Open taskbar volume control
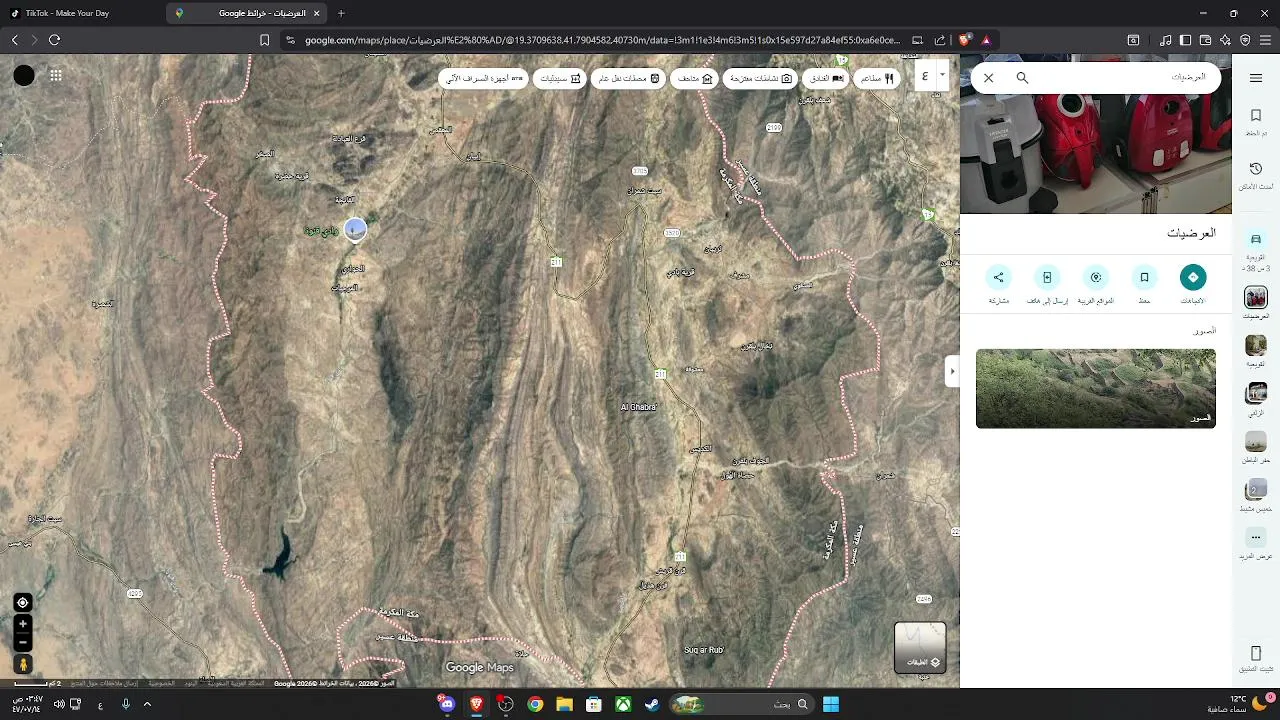 (x=59, y=704)
